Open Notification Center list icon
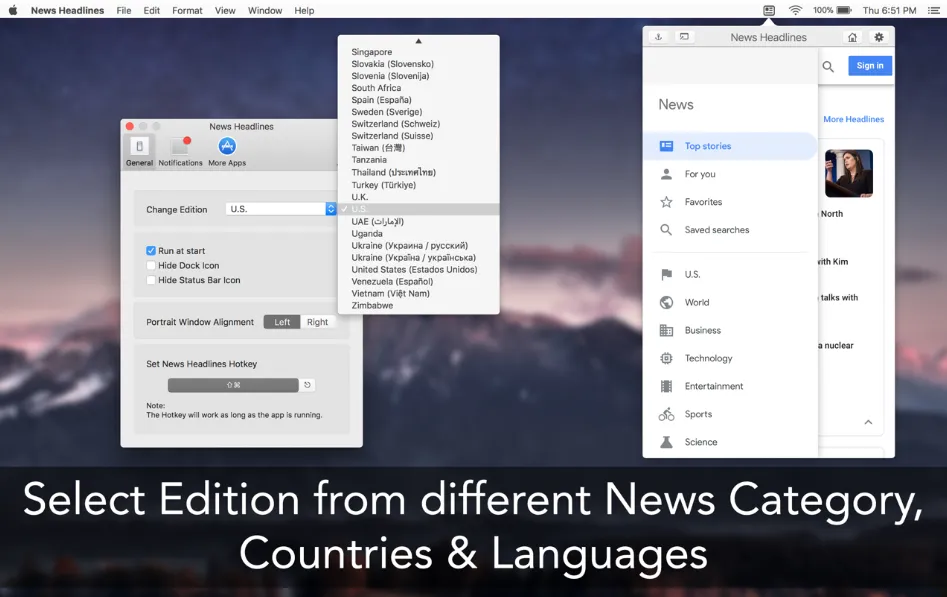This screenshot has width=947, height=597. point(933,10)
